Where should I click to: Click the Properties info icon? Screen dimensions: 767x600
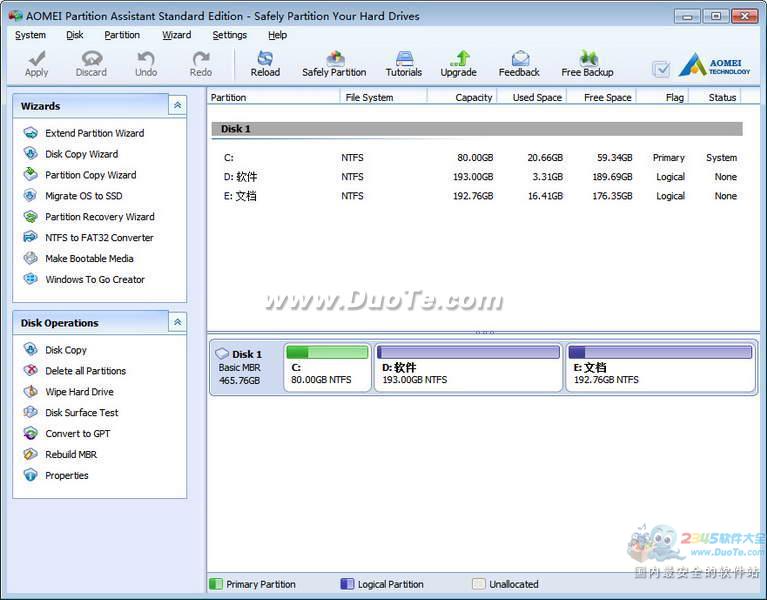click(x=30, y=475)
